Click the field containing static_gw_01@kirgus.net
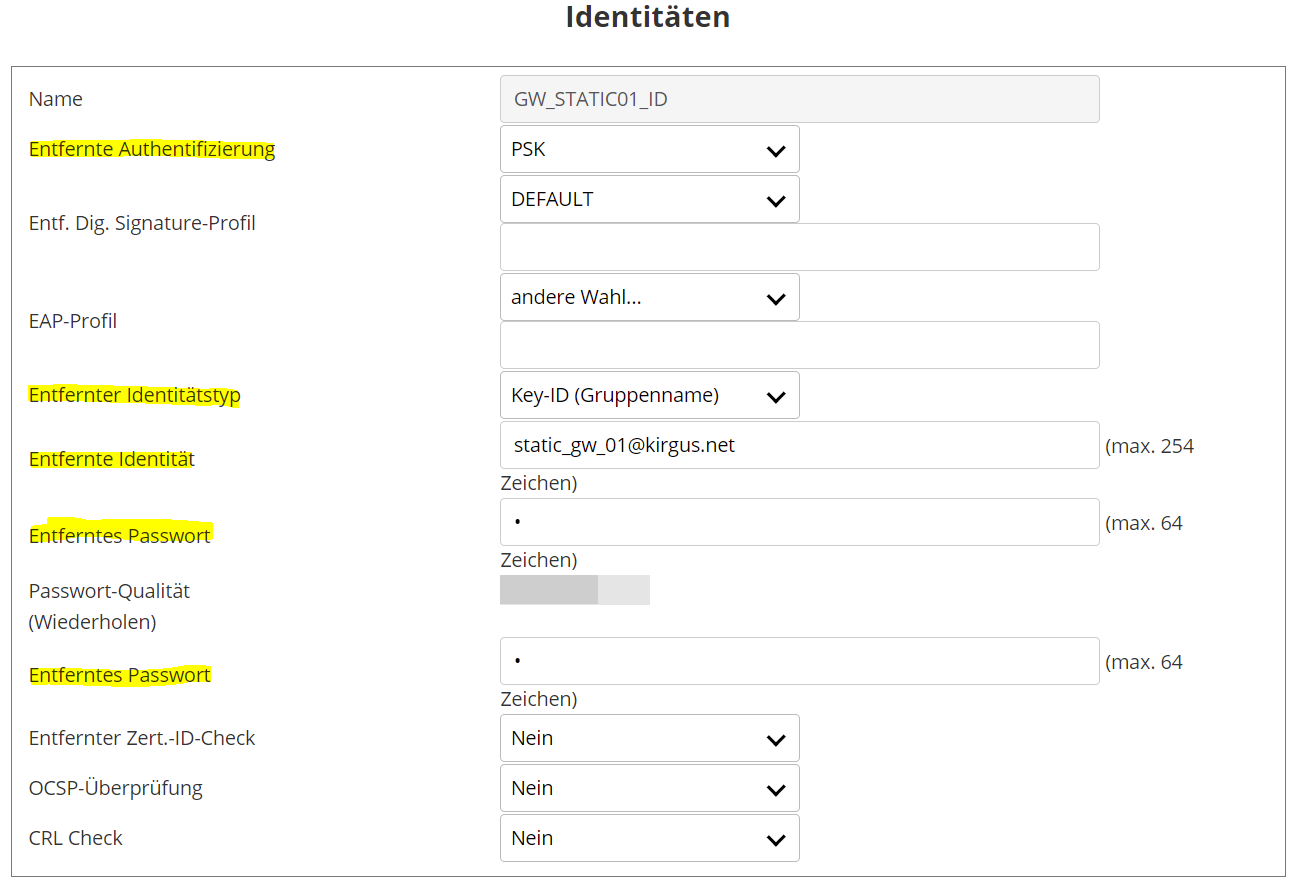 [x=799, y=446]
